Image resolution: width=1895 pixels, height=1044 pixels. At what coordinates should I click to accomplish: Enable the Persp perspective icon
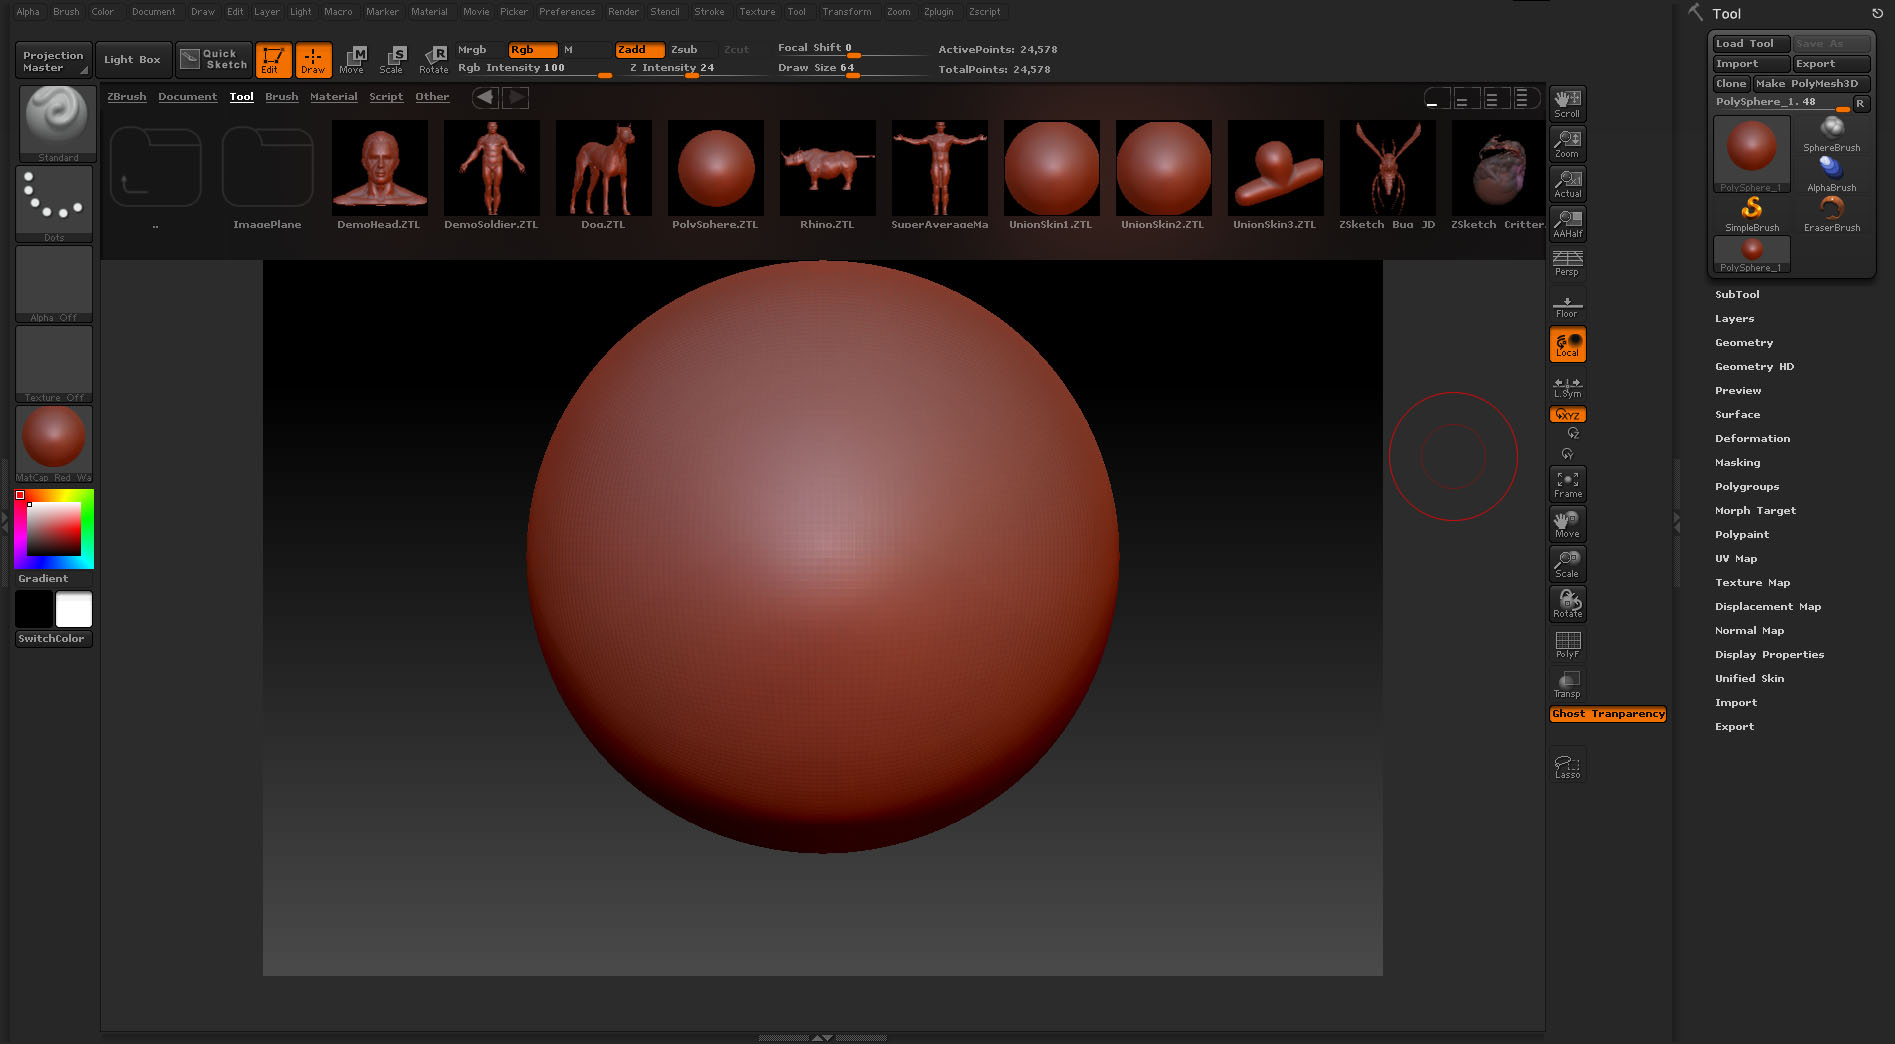pos(1567,263)
